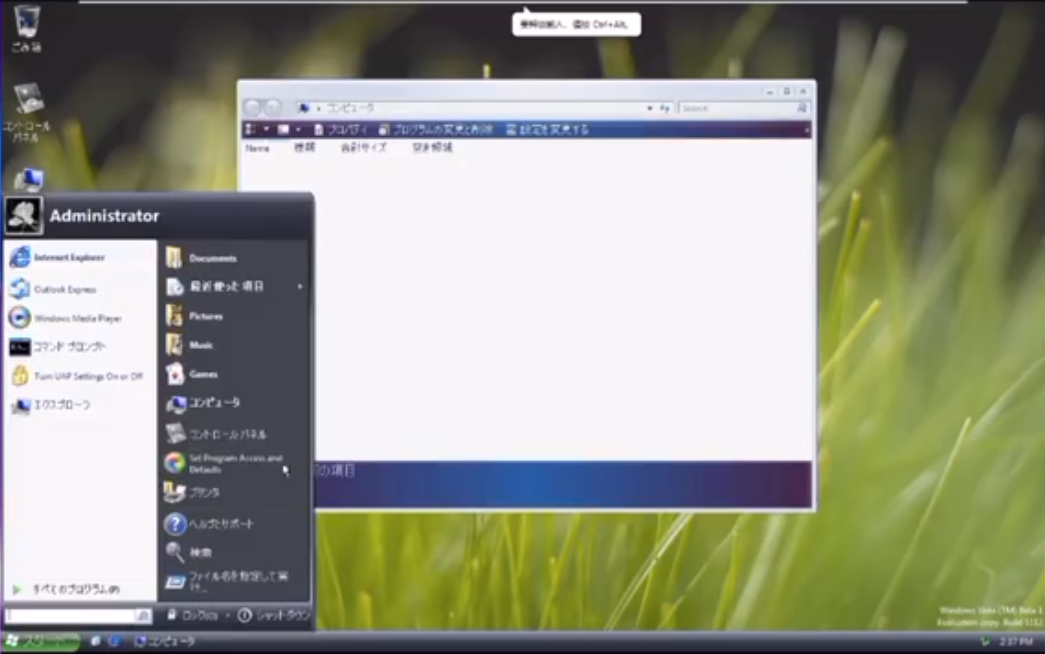Open the address bar history dropdown
The image size is (1045, 654).
click(650, 108)
